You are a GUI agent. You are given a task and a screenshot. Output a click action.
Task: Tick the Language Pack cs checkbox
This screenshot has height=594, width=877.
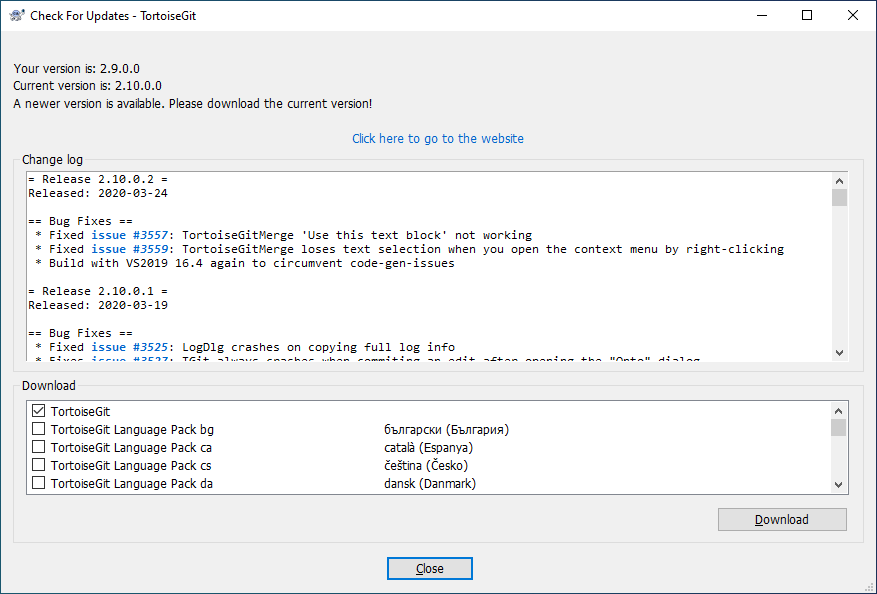39,465
